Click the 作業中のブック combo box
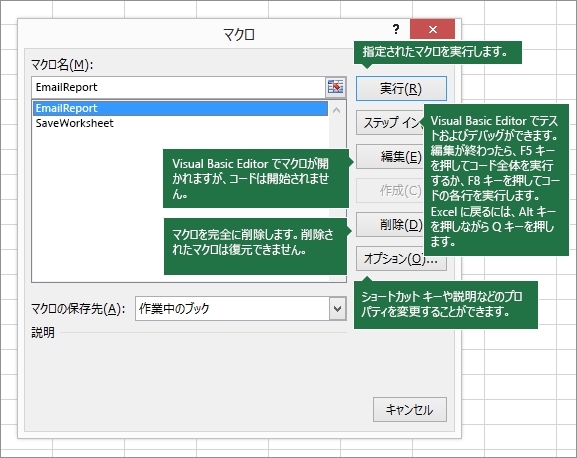Viewport: 577px width, 458px height. pos(241,308)
